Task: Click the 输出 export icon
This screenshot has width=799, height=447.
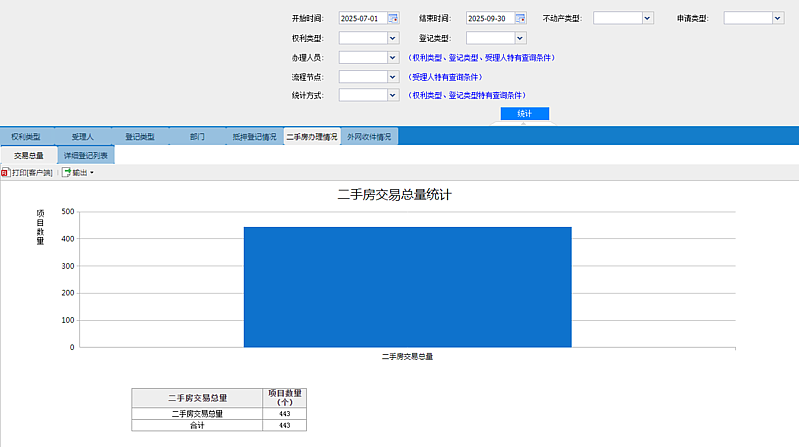Action: 66,173
